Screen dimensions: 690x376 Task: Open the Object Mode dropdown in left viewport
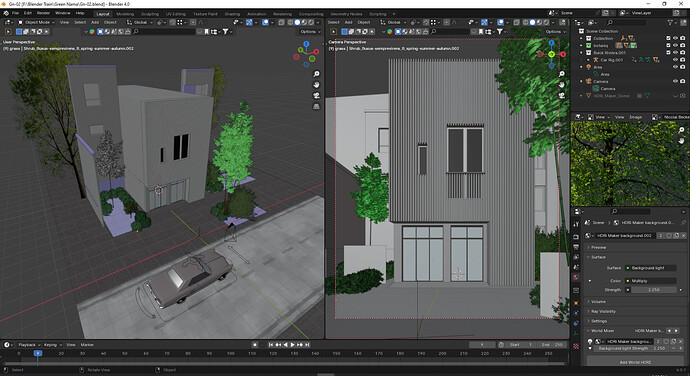[36, 22]
